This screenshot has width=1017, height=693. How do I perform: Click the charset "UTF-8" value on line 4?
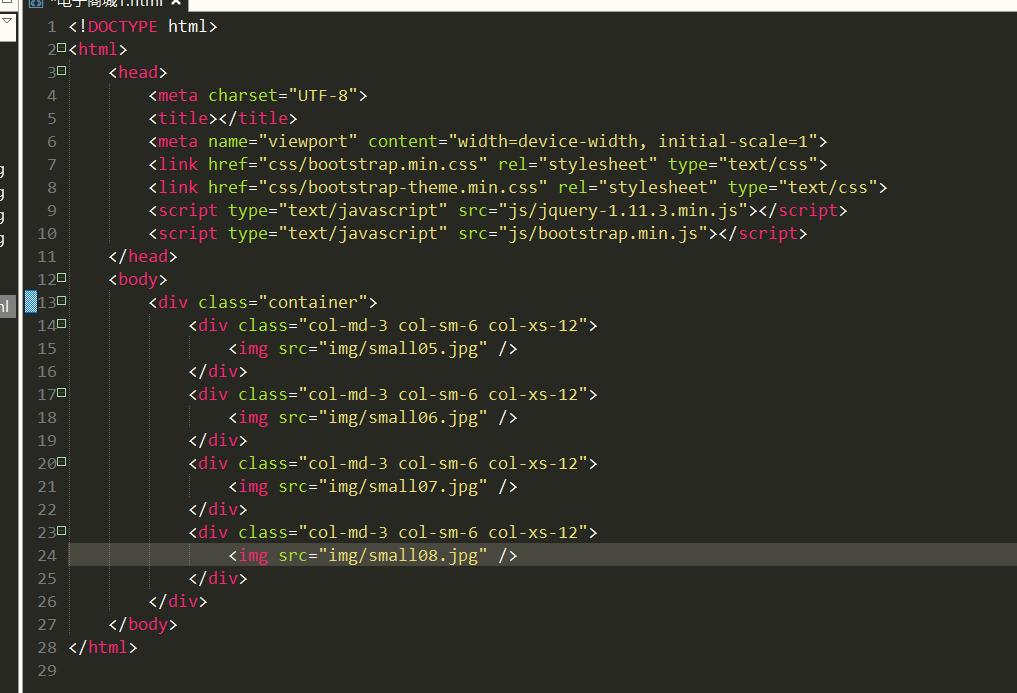323,95
